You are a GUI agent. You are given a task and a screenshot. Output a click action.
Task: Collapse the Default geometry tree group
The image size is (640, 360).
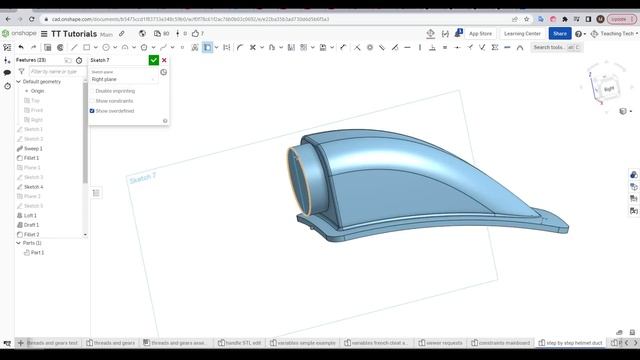(x=18, y=82)
